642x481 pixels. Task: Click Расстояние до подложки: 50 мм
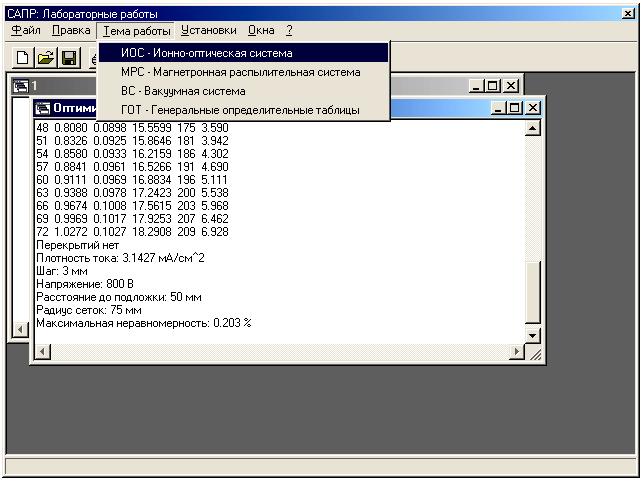pos(119,297)
